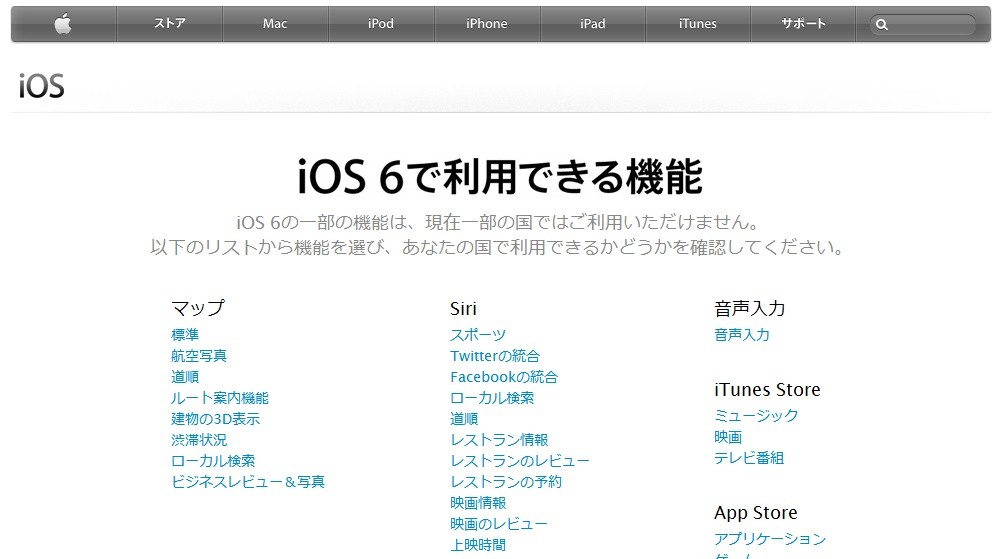Open the ストア navigation tab
This screenshot has width=1002, height=559.
click(x=169, y=24)
